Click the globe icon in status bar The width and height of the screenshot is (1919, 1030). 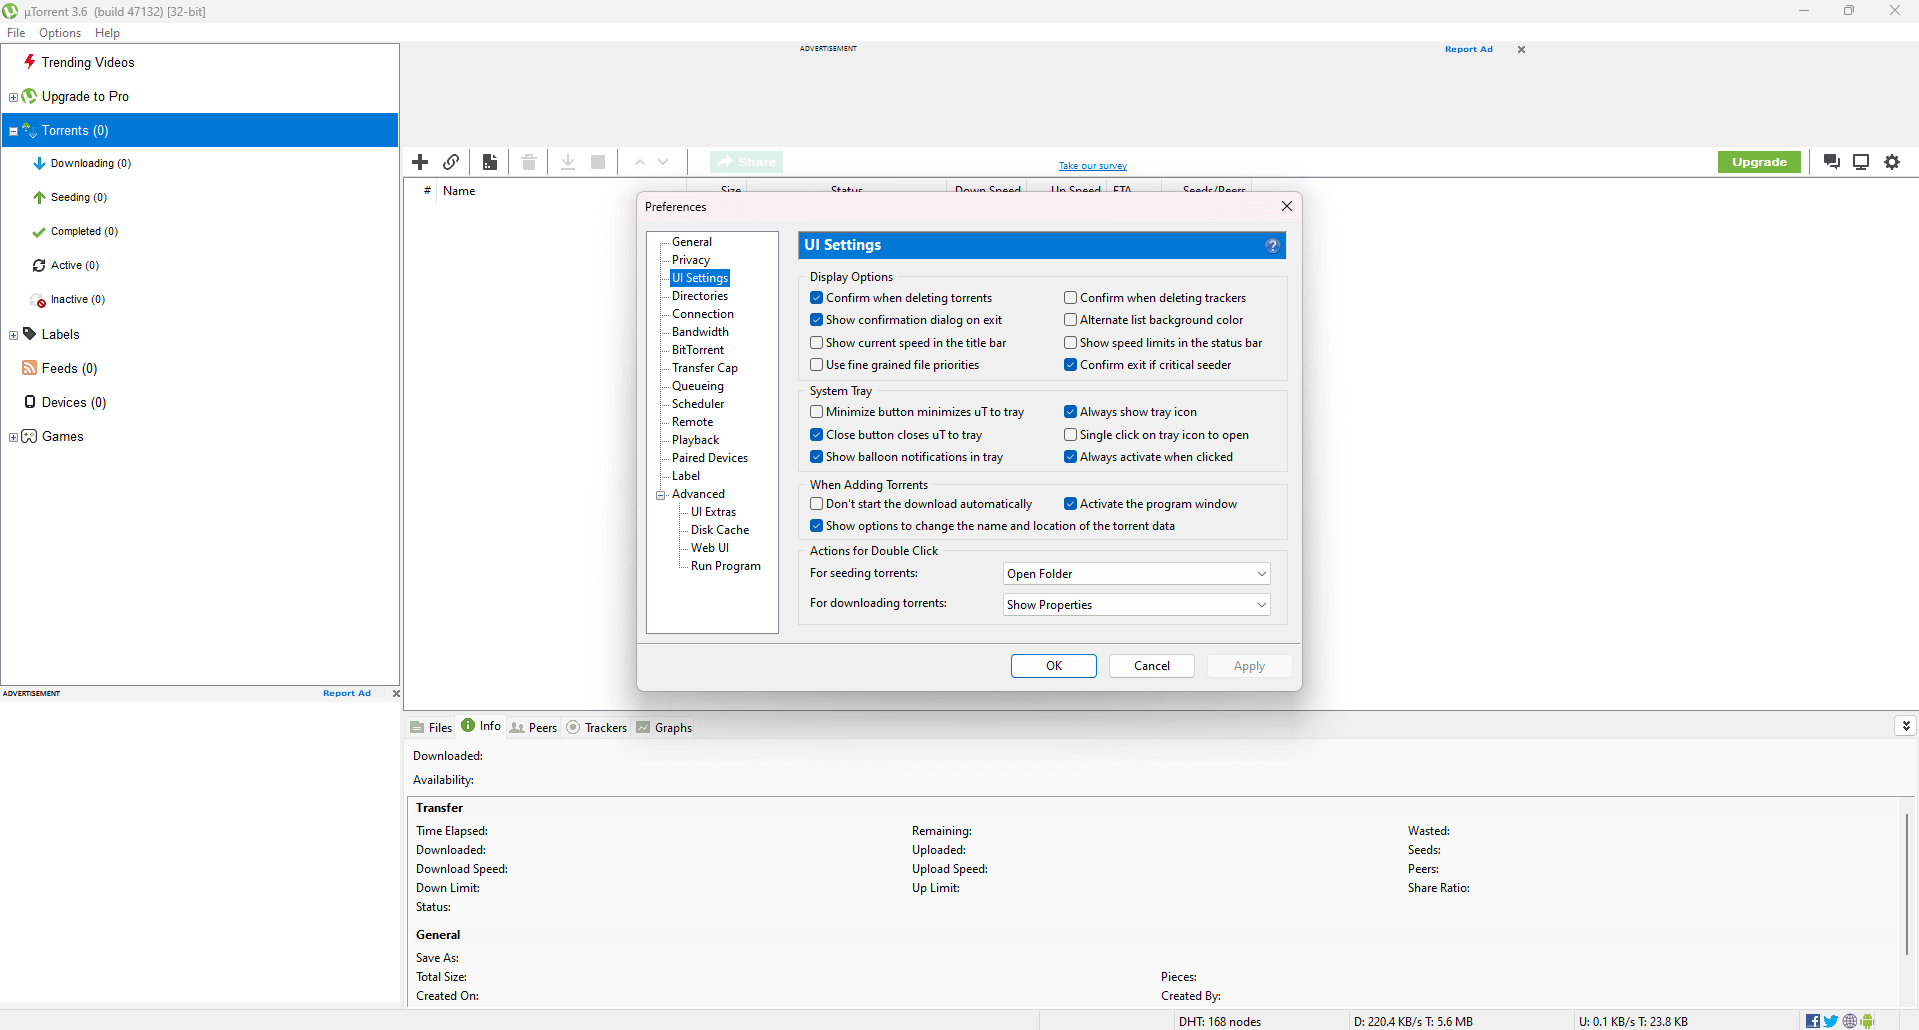[1850, 1021]
